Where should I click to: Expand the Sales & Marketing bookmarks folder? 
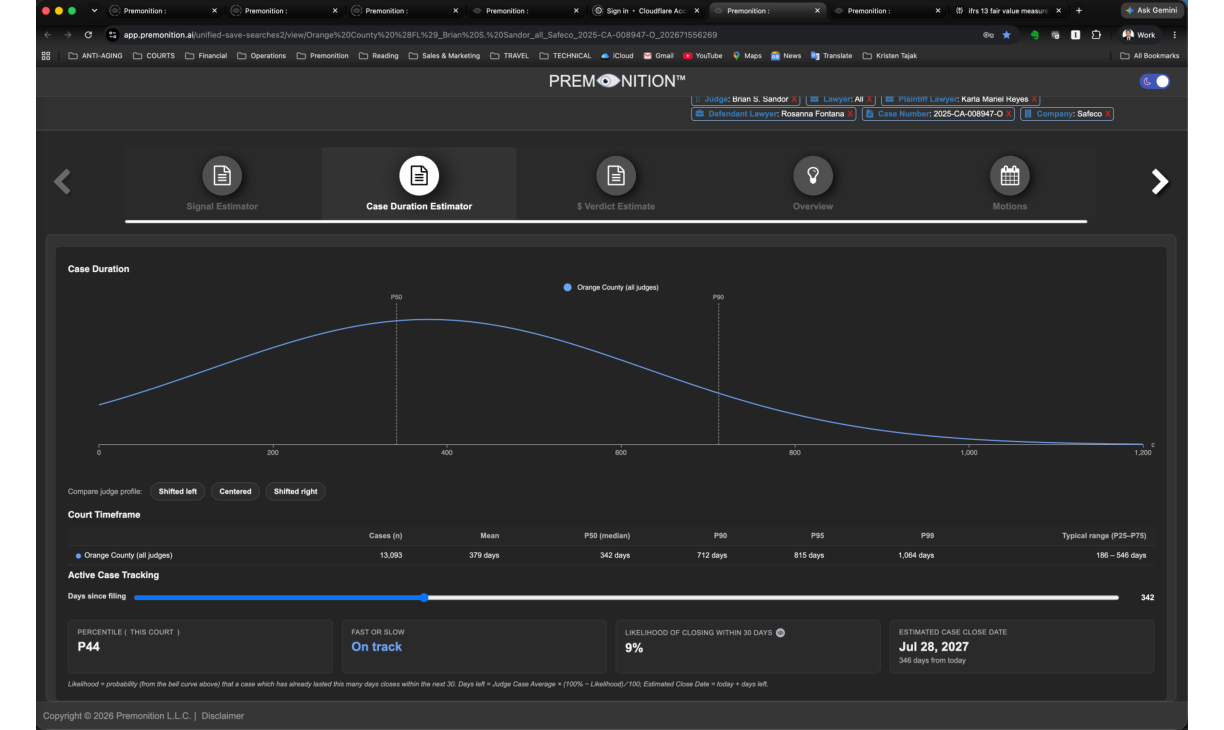(444, 56)
